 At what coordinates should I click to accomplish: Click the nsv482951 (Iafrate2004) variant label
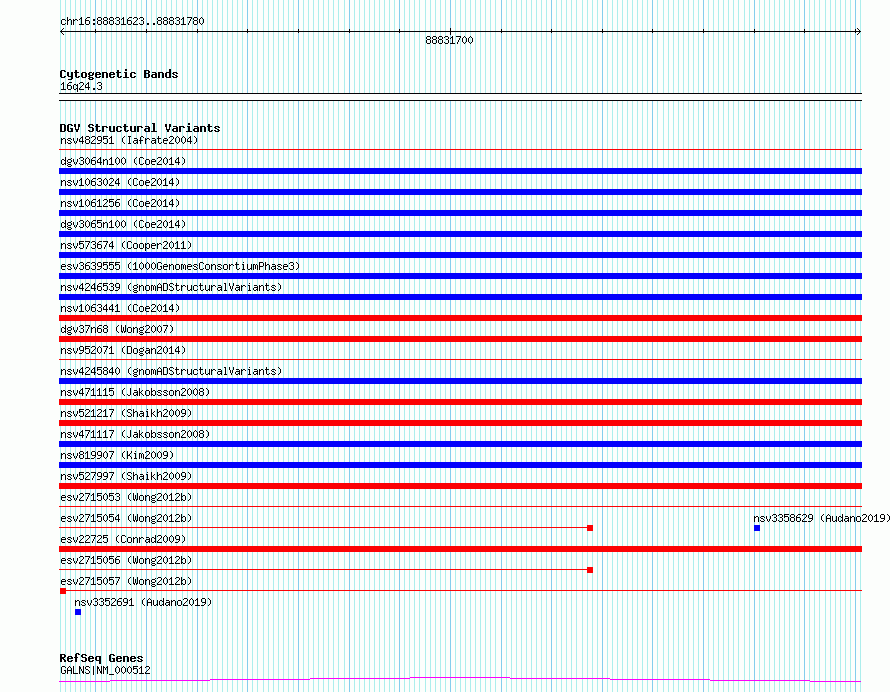[x=129, y=140]
